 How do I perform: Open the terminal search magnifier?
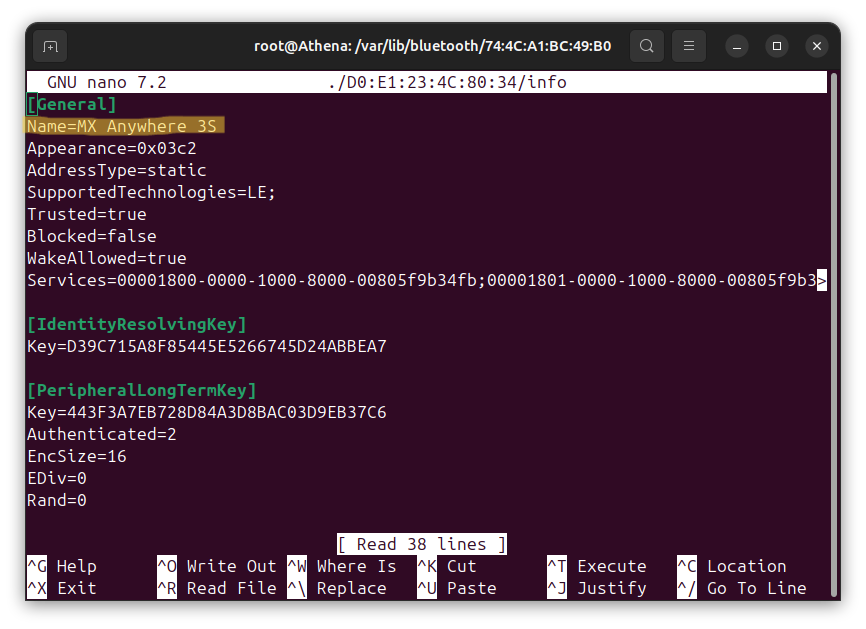(x=646, y=45)
